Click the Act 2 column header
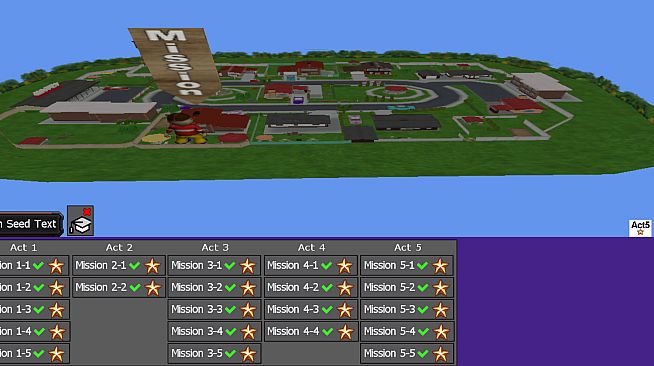The image size is (654, 366). [x=119, y=248]
